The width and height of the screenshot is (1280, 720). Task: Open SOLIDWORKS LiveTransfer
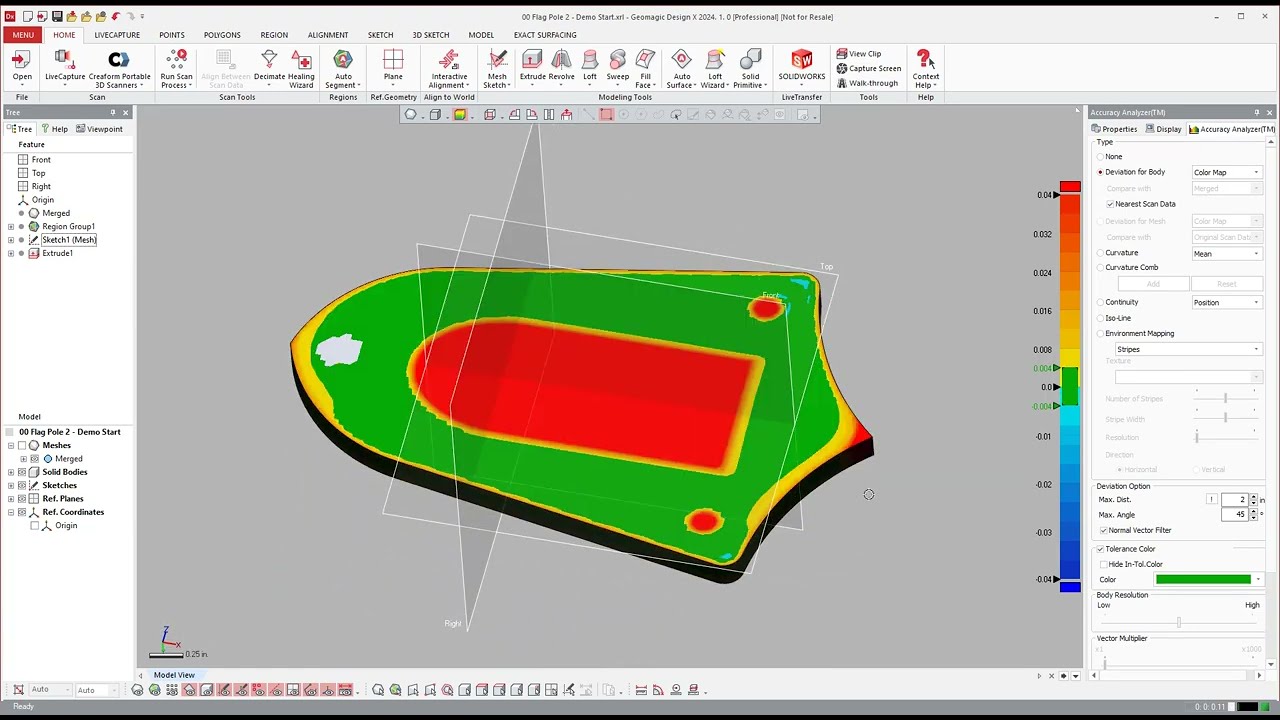802,67
